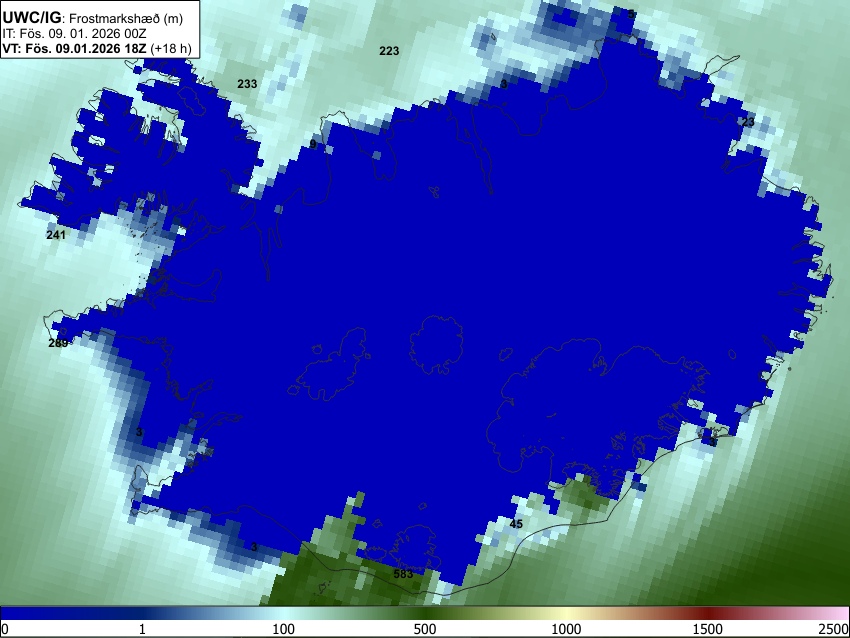The height and width of the screenshot is (638, 850).
Task: Click the legend tick label '1500'
Action: click(x=708, y=629)
